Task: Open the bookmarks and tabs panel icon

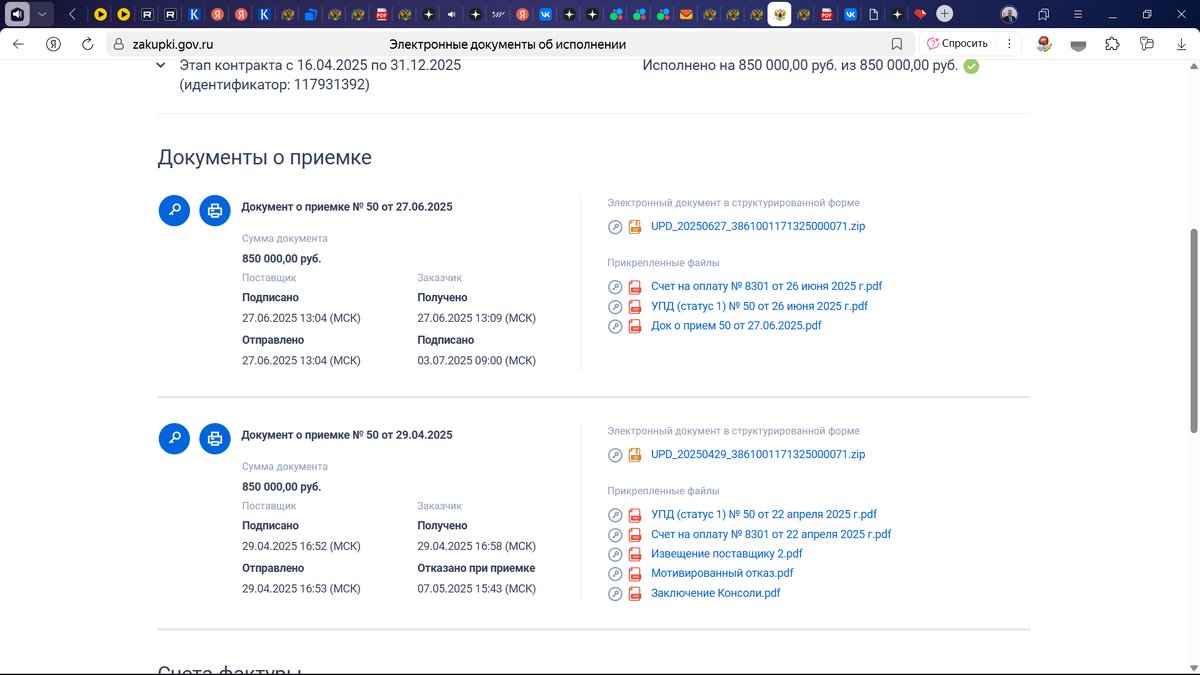Action: (1043, 15)
